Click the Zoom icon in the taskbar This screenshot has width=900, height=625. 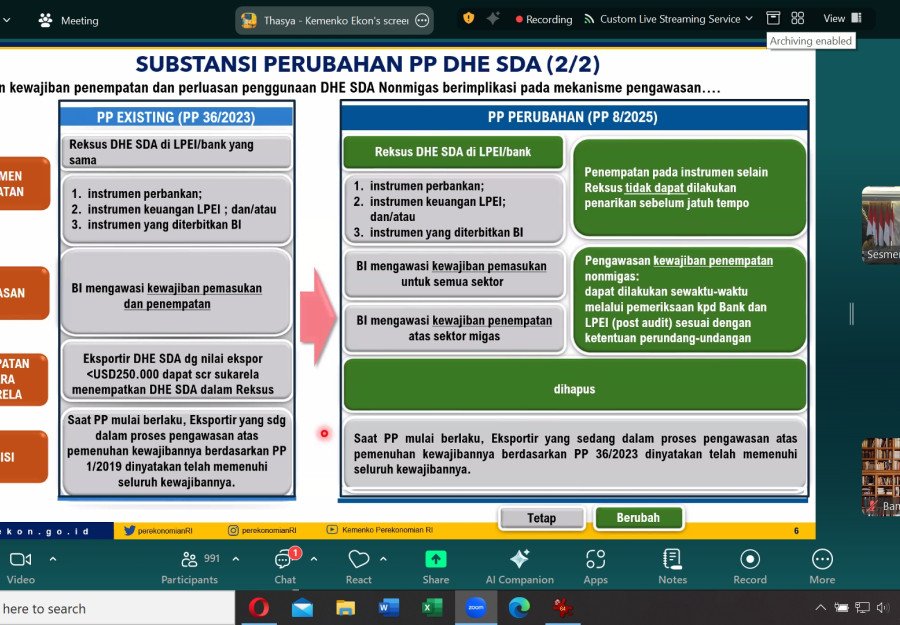tap(475, 607)
